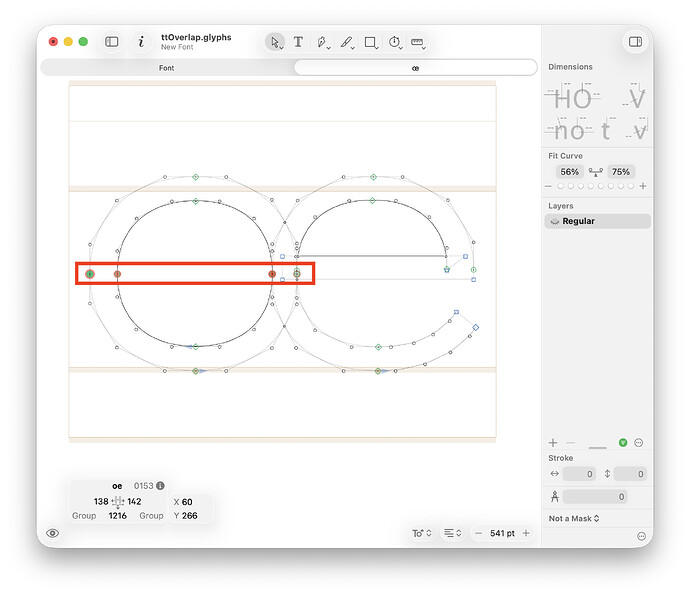The height and width of the screenshot is (595, 690).
Task: Activate the Measurement ruler tool
Action: (417, 42)
